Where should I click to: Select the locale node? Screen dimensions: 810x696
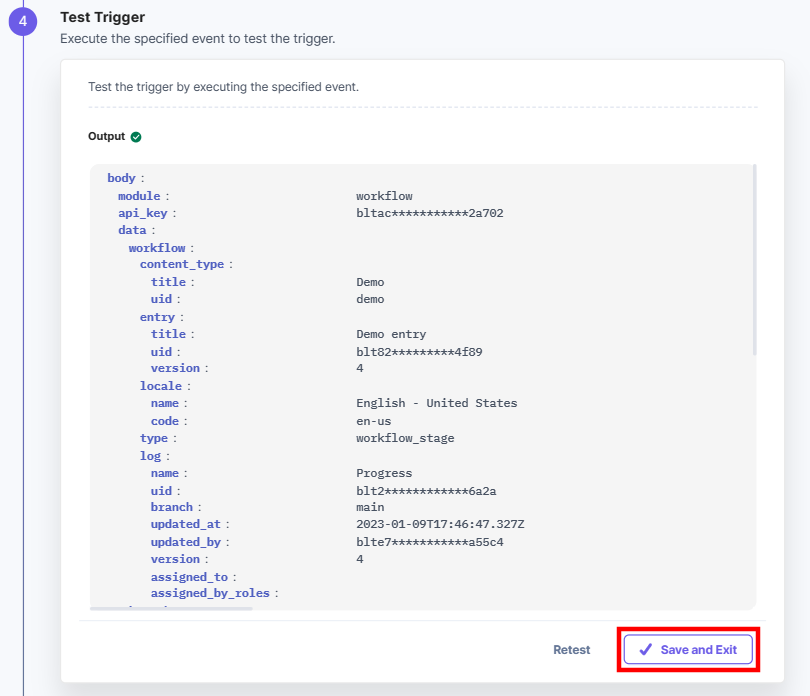tap(161, 386)
